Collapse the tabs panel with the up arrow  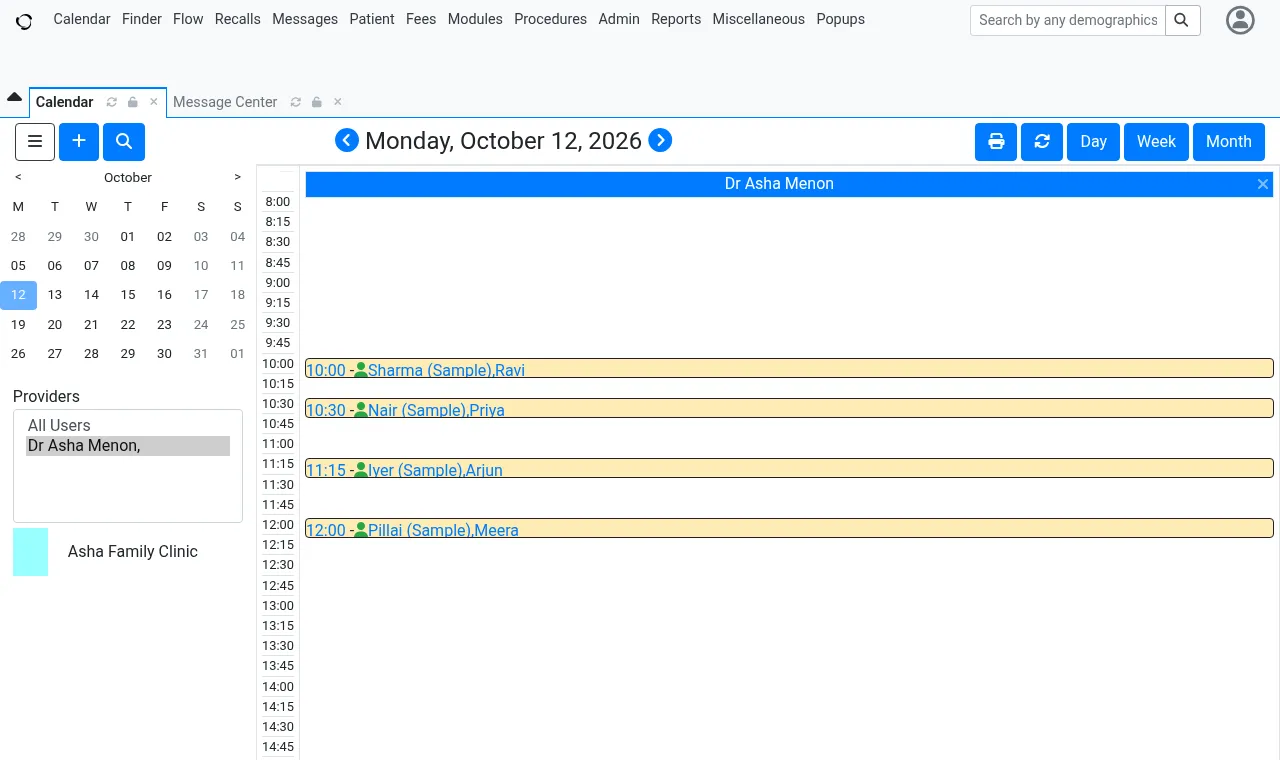14,97
